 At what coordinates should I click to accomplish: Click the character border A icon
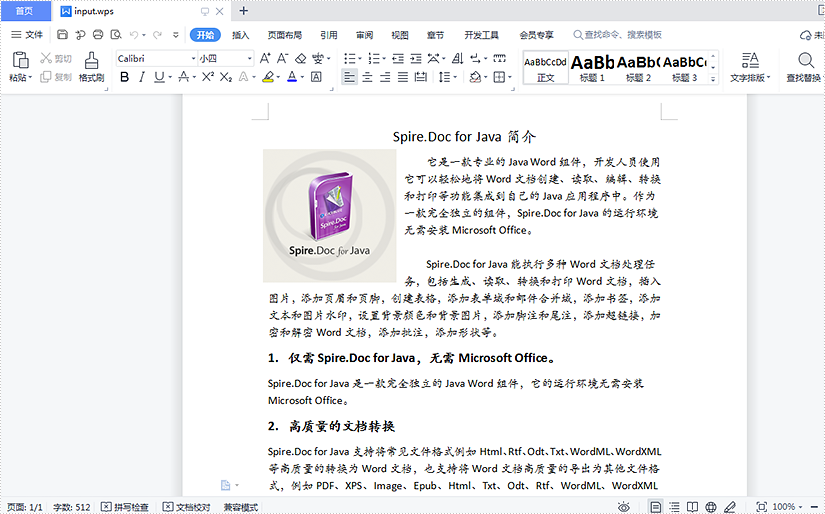[x=316, y=77]
